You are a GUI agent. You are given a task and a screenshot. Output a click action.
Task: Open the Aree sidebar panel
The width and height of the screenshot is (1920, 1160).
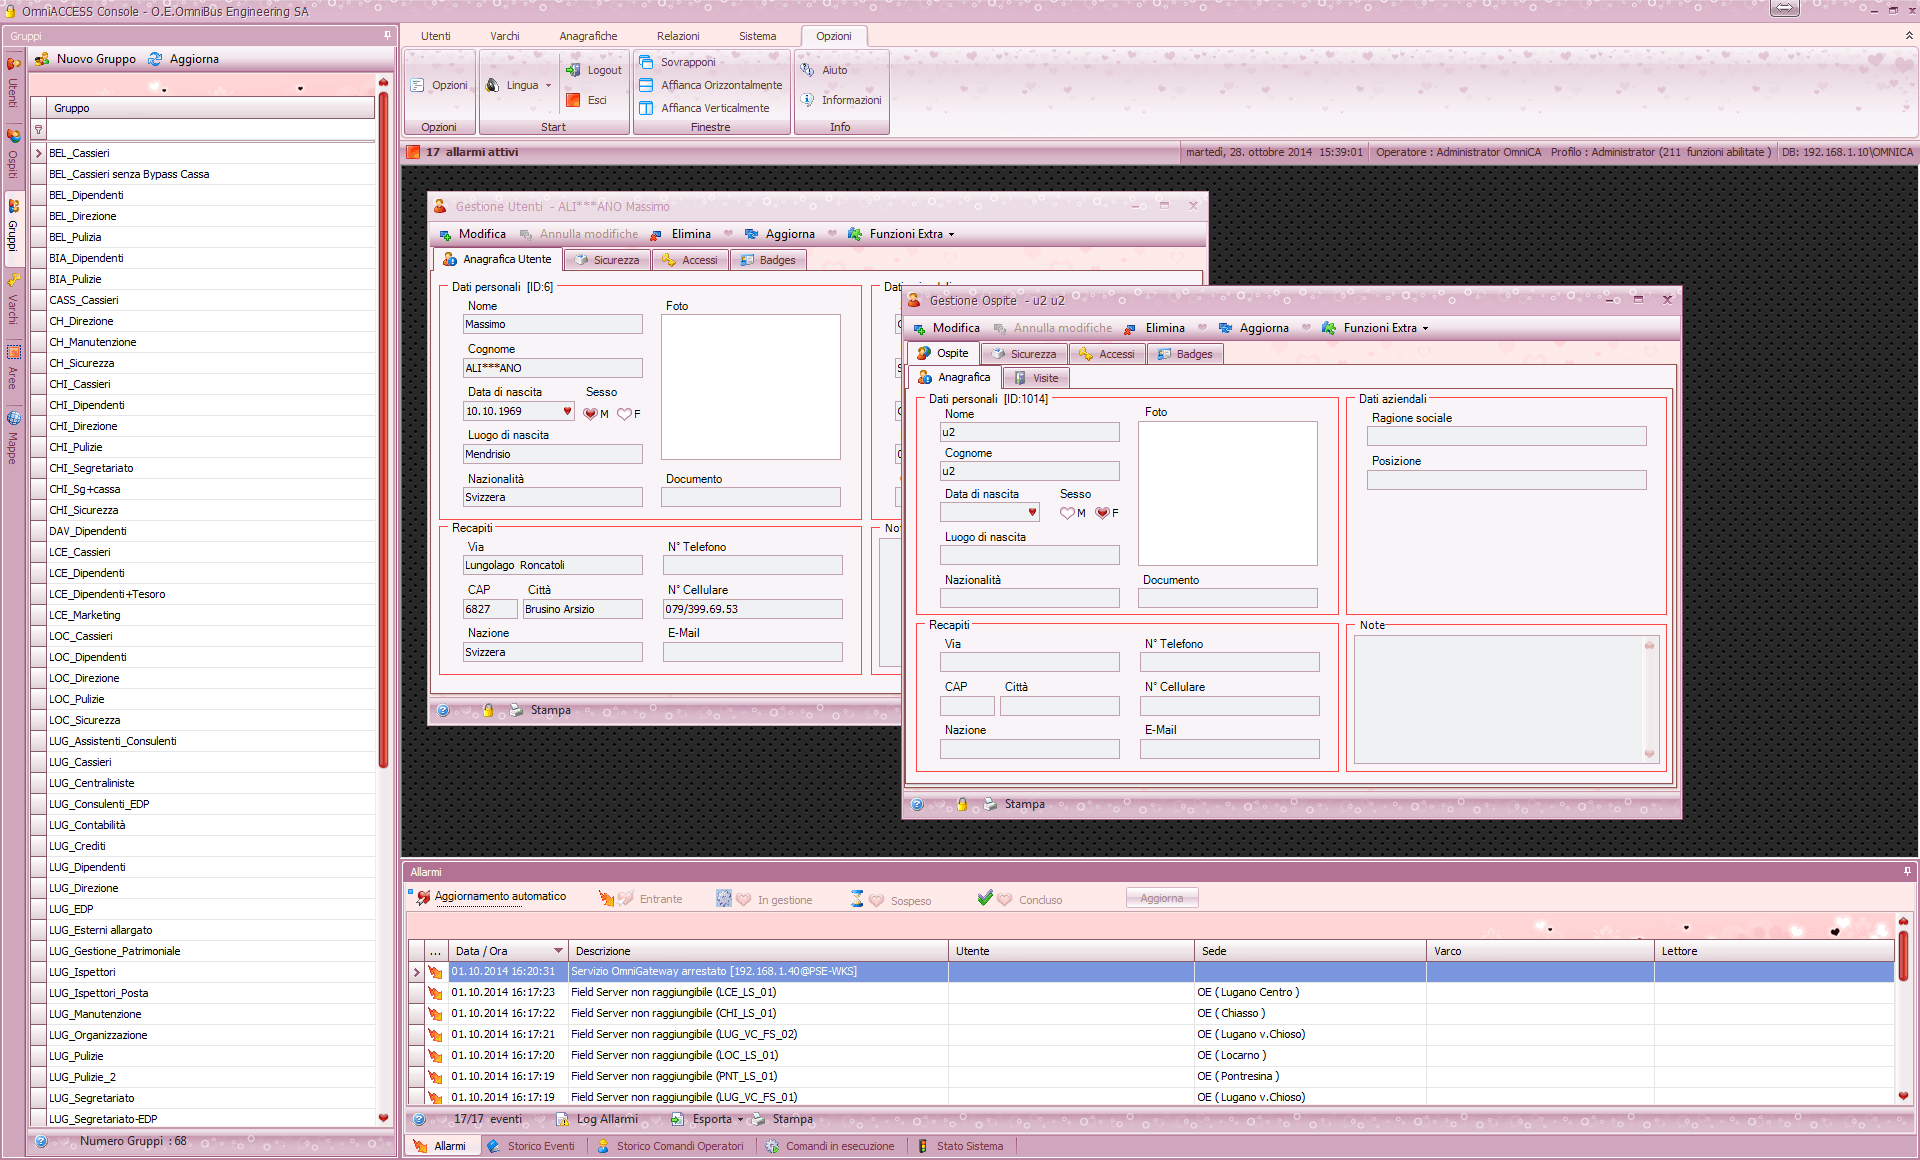click(13, 366)
